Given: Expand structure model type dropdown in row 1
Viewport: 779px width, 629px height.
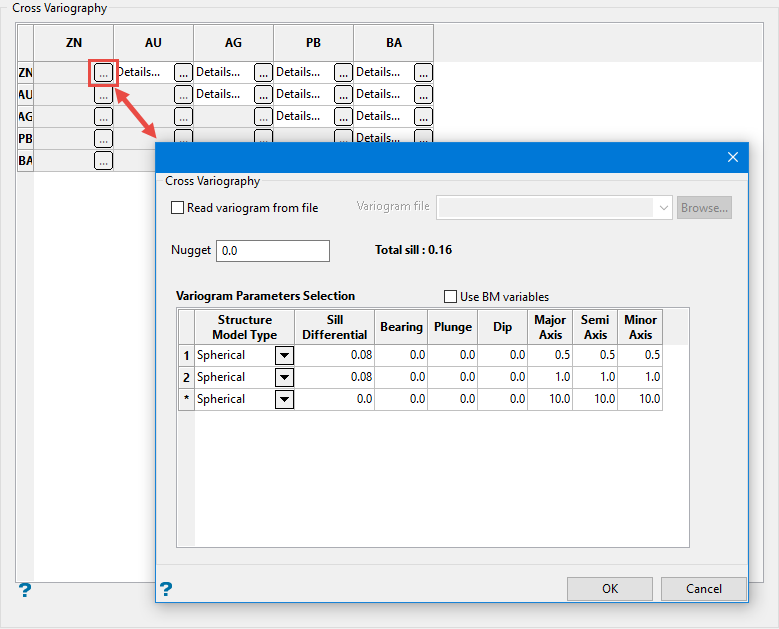Looking at the screenshot, I should [284, 355].
